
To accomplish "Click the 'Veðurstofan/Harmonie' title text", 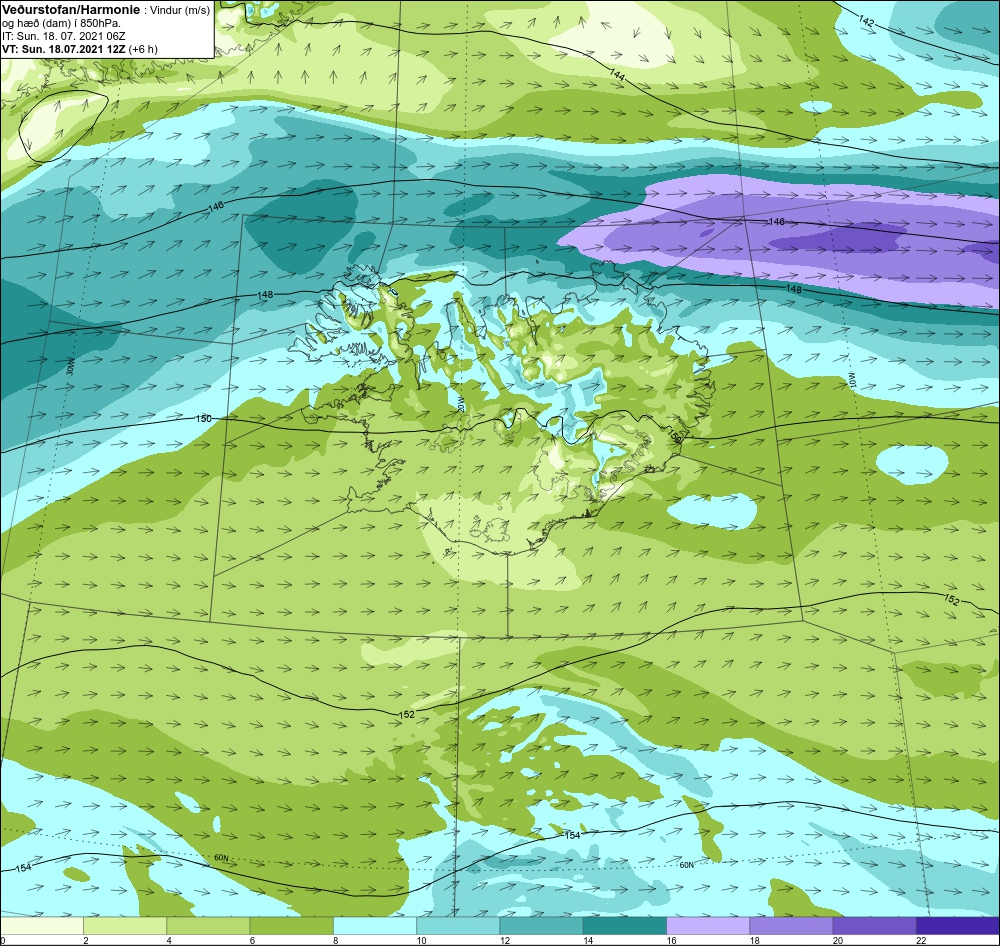I will (71, 11).
